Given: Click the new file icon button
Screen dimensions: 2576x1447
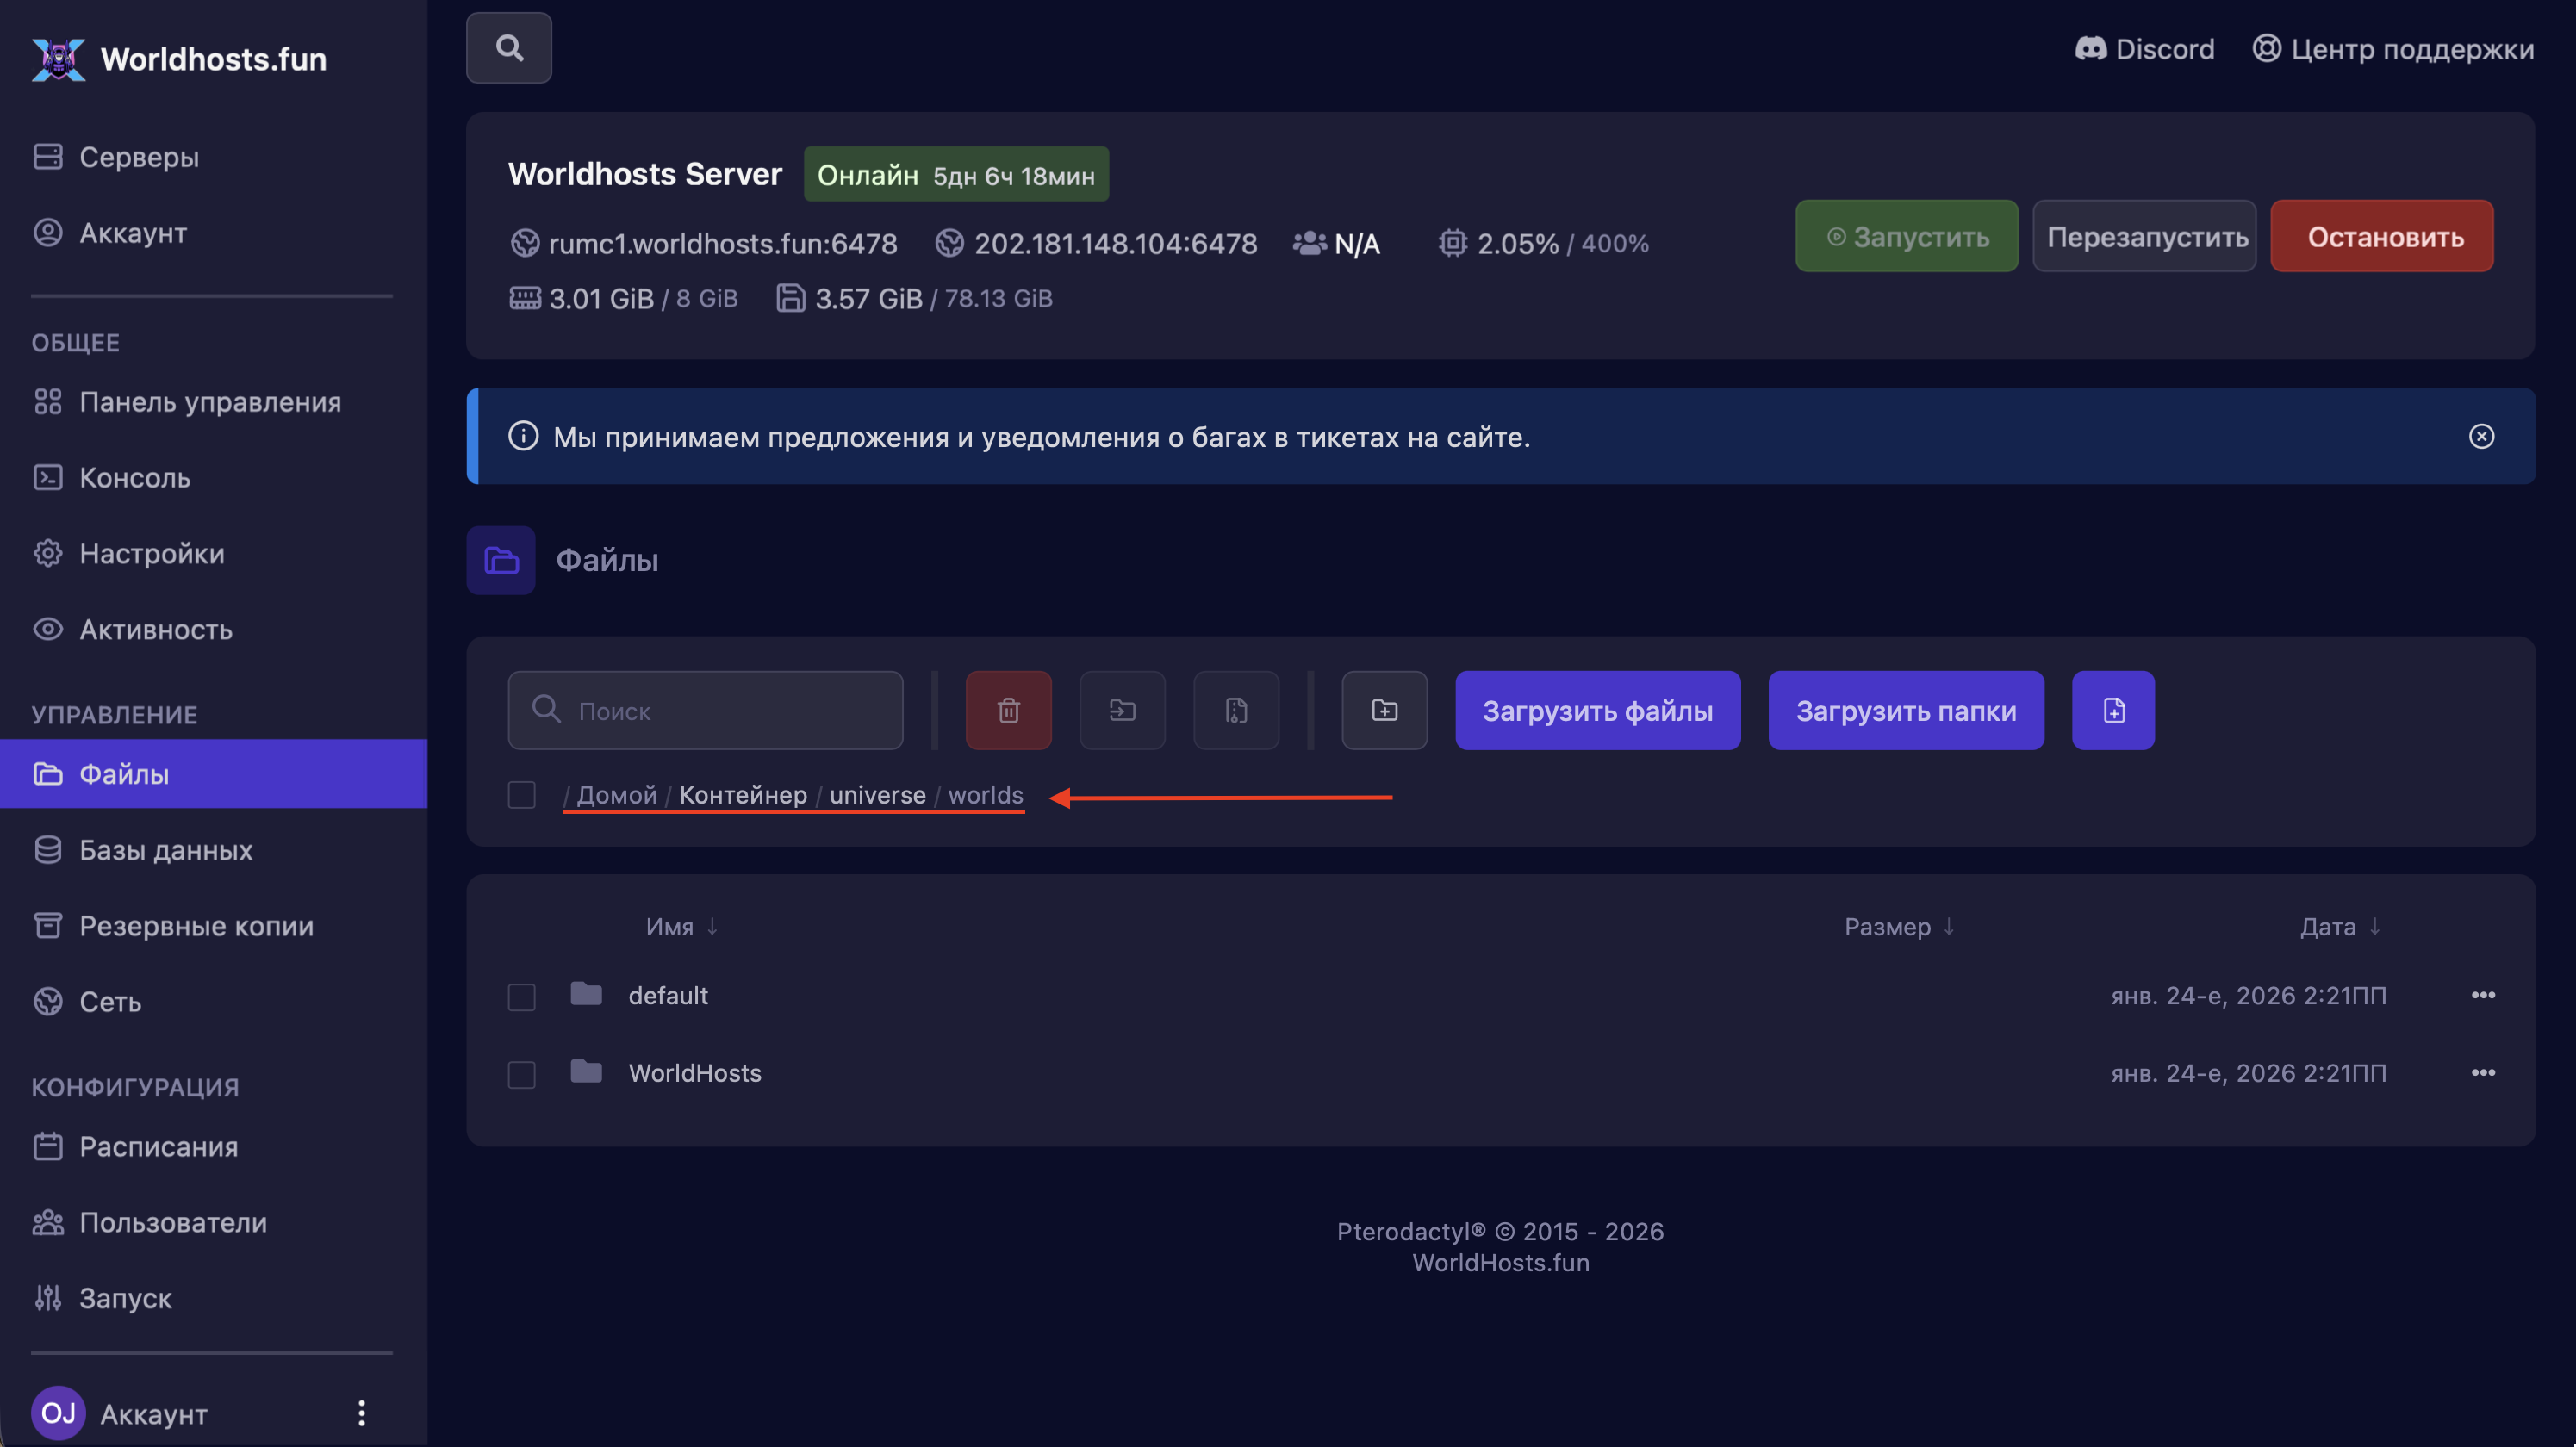Looking at the screenshot, I should 2113,710.
